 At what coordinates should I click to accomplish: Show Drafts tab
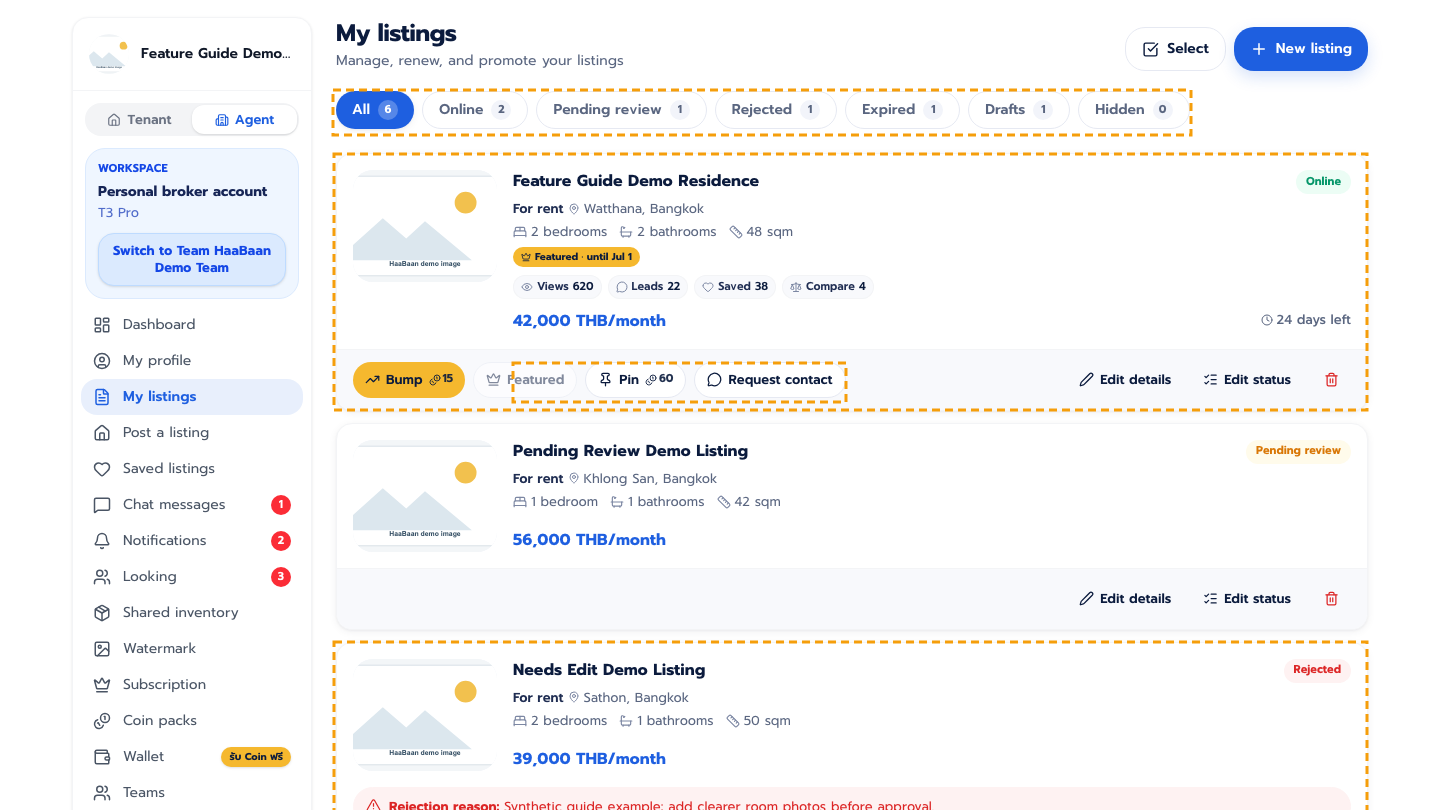click(x=1019, y=110)
